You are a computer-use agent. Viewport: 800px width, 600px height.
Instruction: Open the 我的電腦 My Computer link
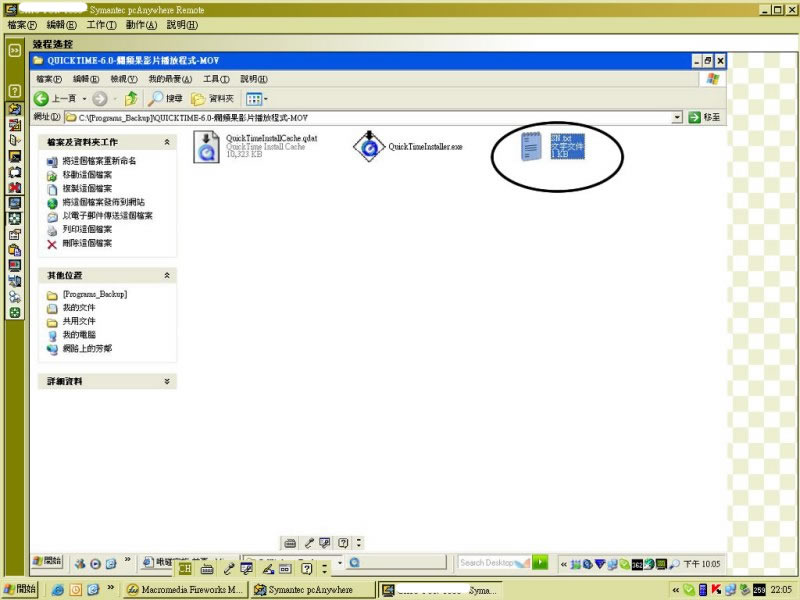pos(79,335)
